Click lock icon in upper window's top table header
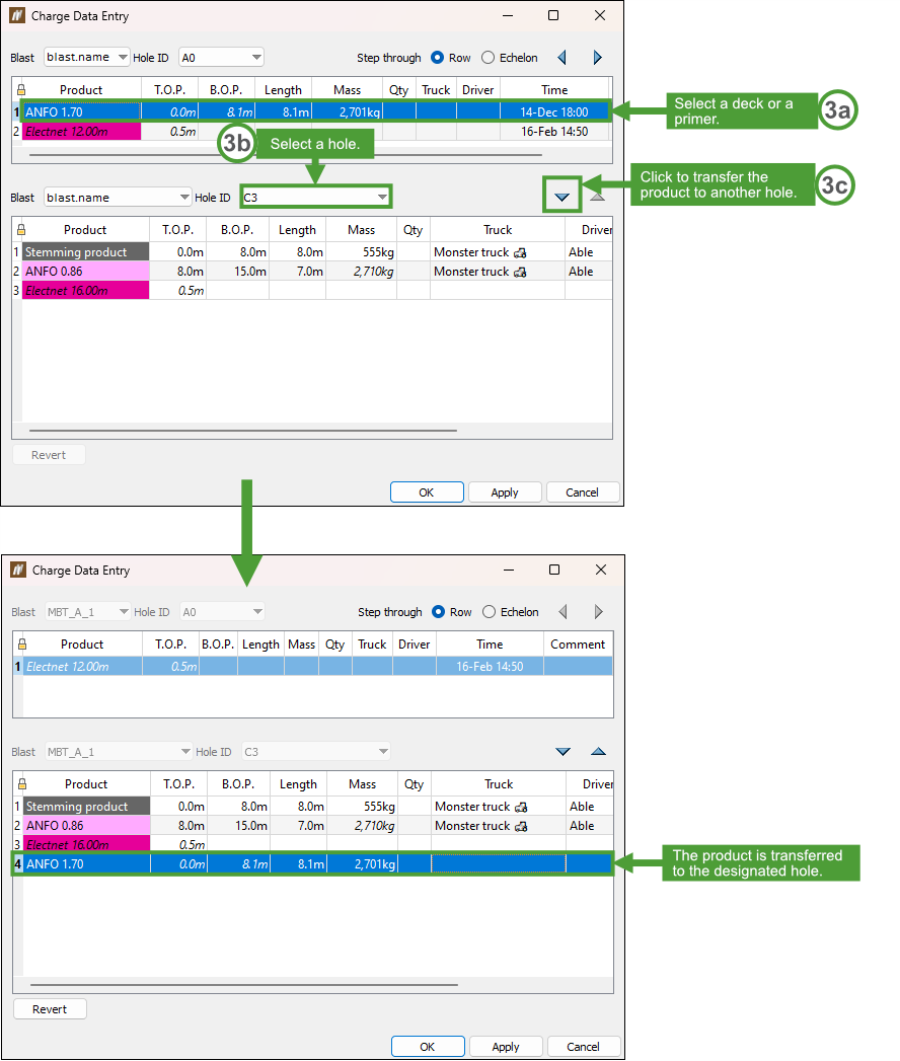This screenshot has width=900, height=1061. 21,89
